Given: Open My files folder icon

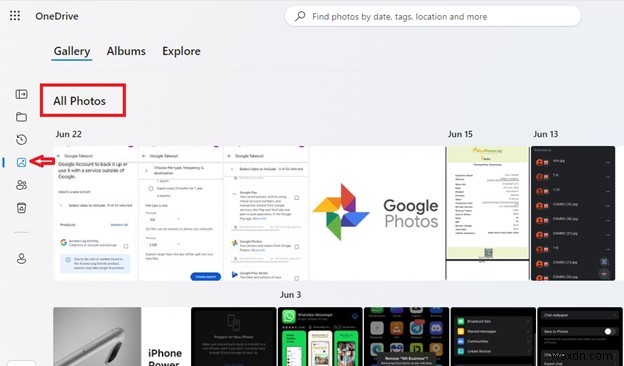Looking at the screenshot, I should tap(21, 117).
